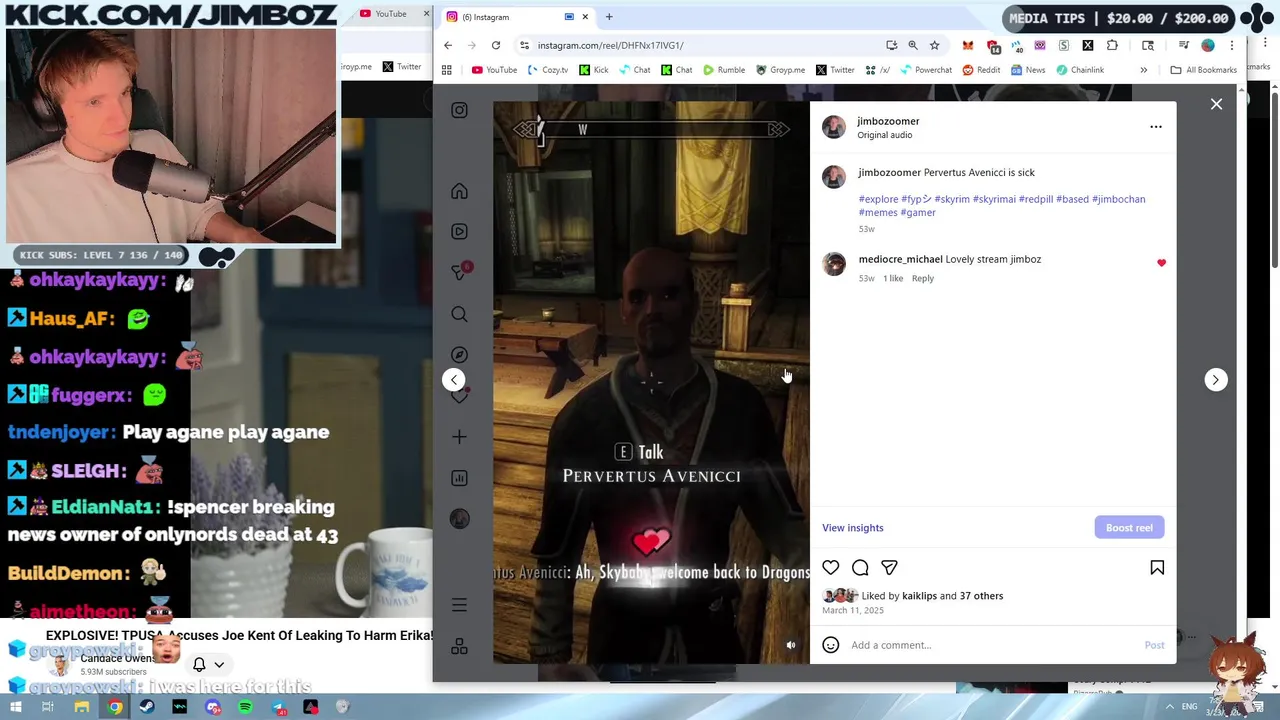This screenshot has height=720, width=1280.
Task: Open the Cozy.tv bookmark
Action: [x=548, y=70]
